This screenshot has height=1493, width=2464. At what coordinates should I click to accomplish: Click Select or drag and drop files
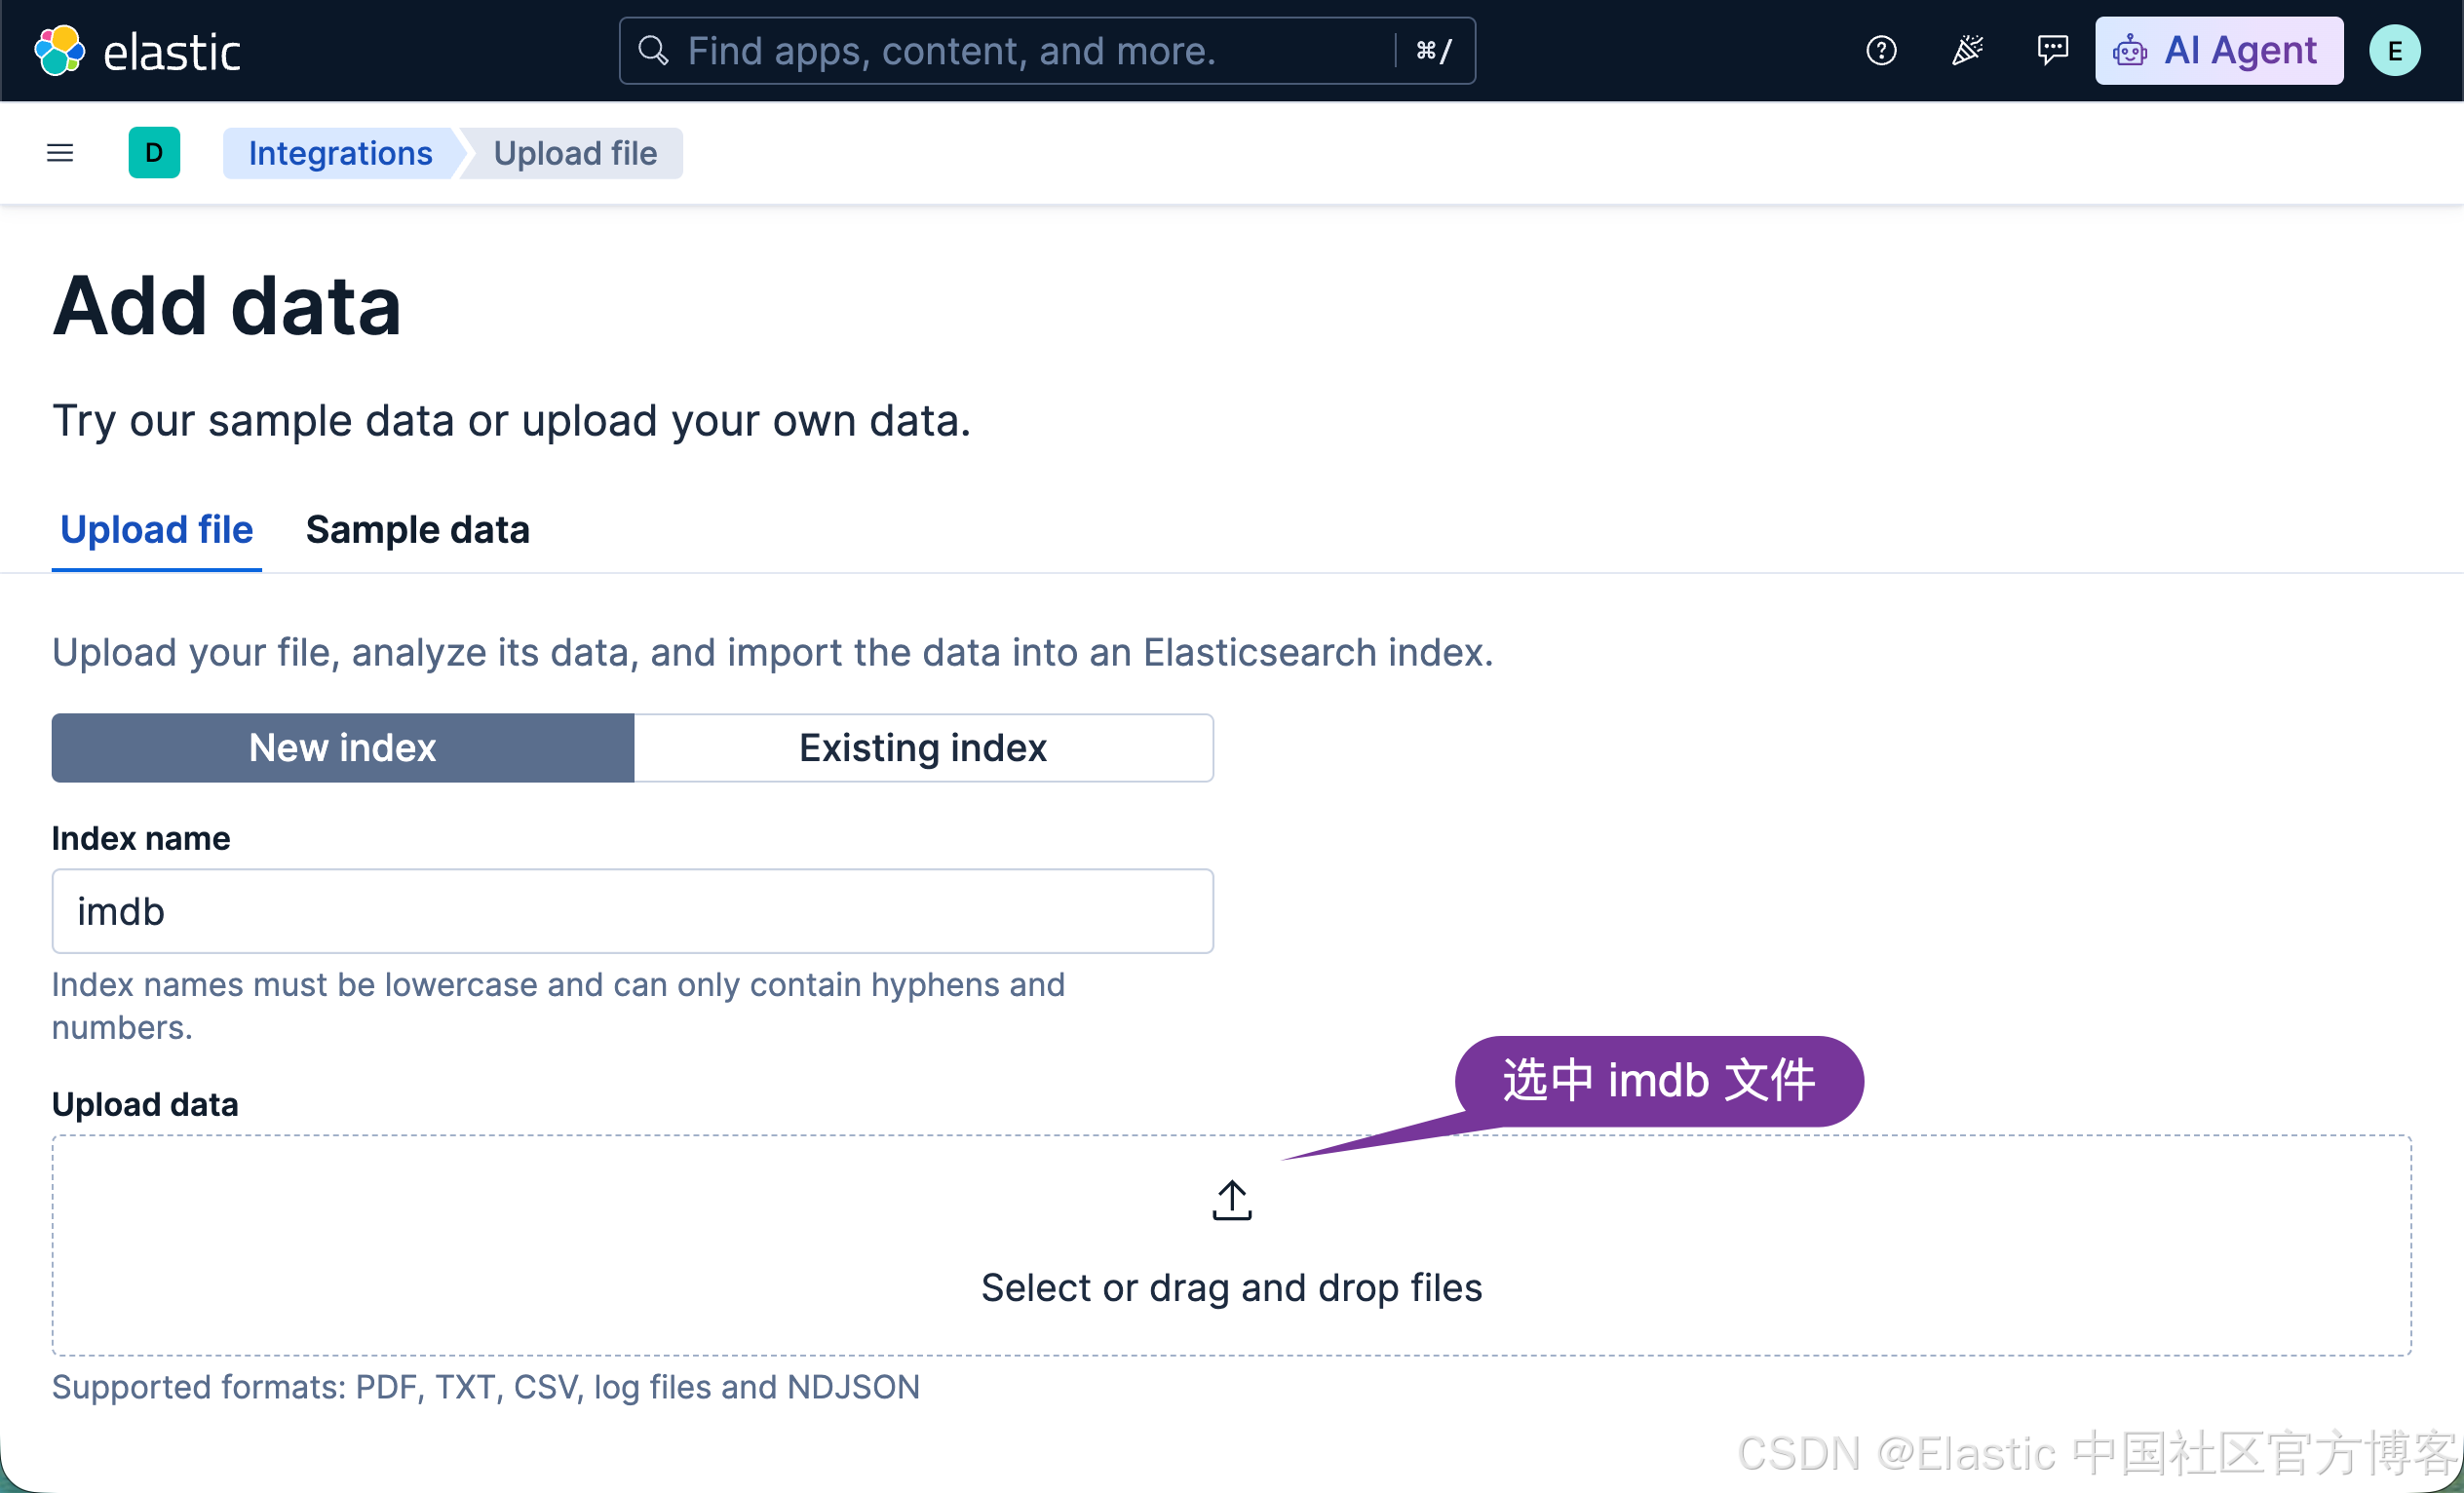(1232, 1288)
